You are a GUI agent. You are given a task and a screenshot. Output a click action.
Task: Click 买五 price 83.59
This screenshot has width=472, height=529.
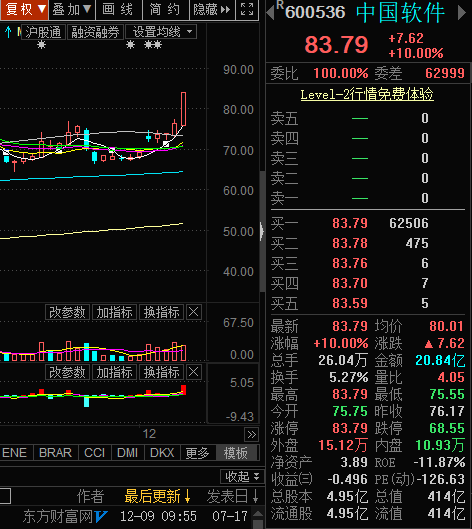[350, 303]
